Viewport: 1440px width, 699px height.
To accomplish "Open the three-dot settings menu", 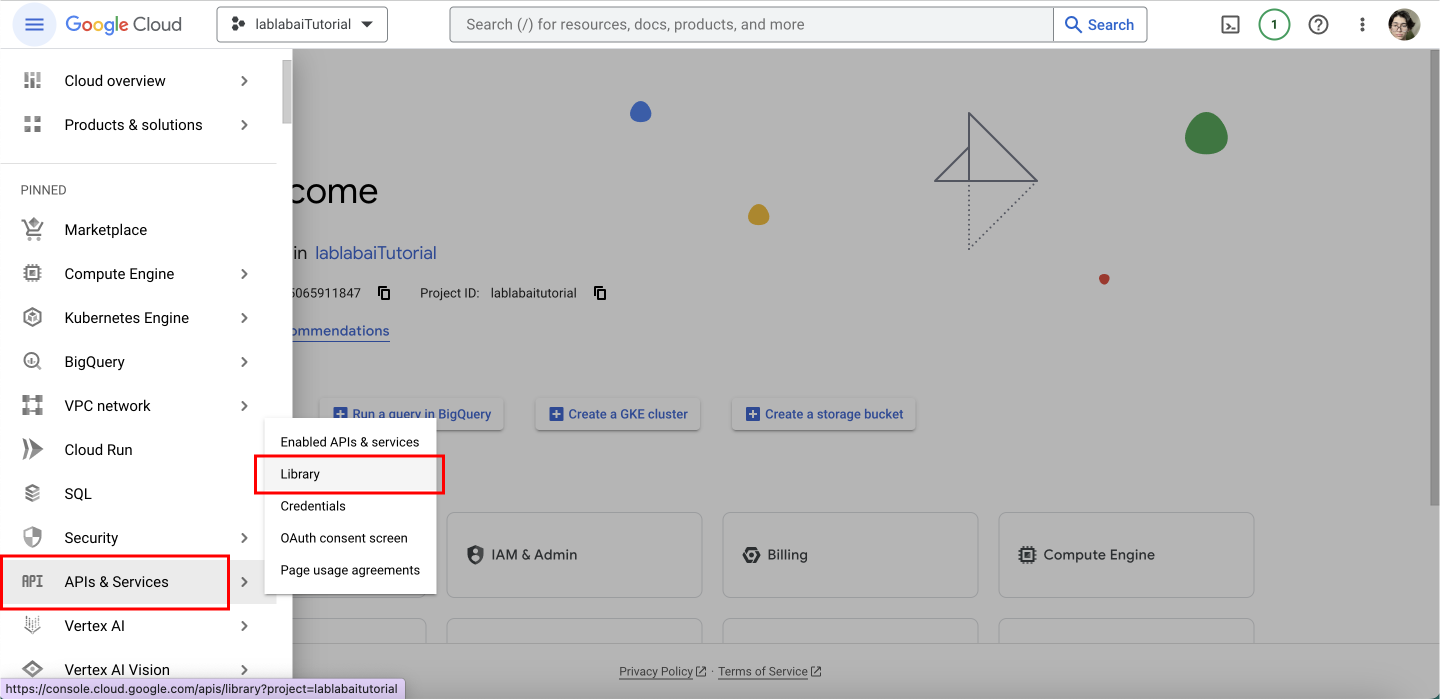I will 1362,25.
